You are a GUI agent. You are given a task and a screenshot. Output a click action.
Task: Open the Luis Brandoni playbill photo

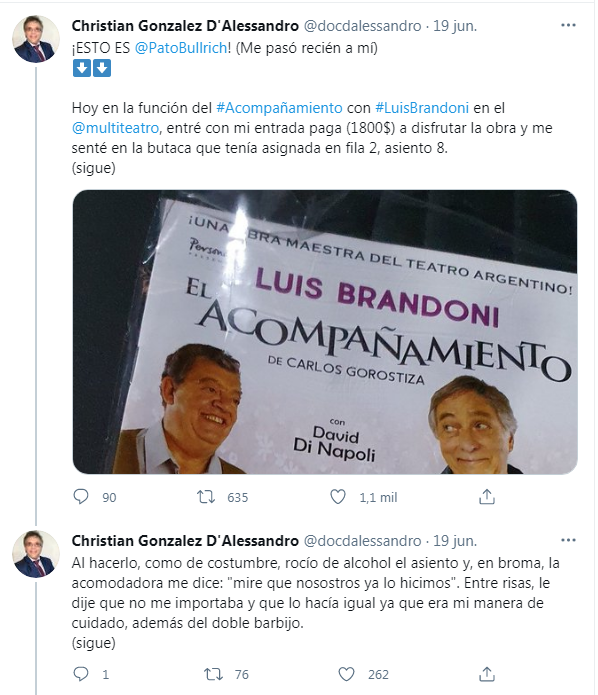[325, 332]
